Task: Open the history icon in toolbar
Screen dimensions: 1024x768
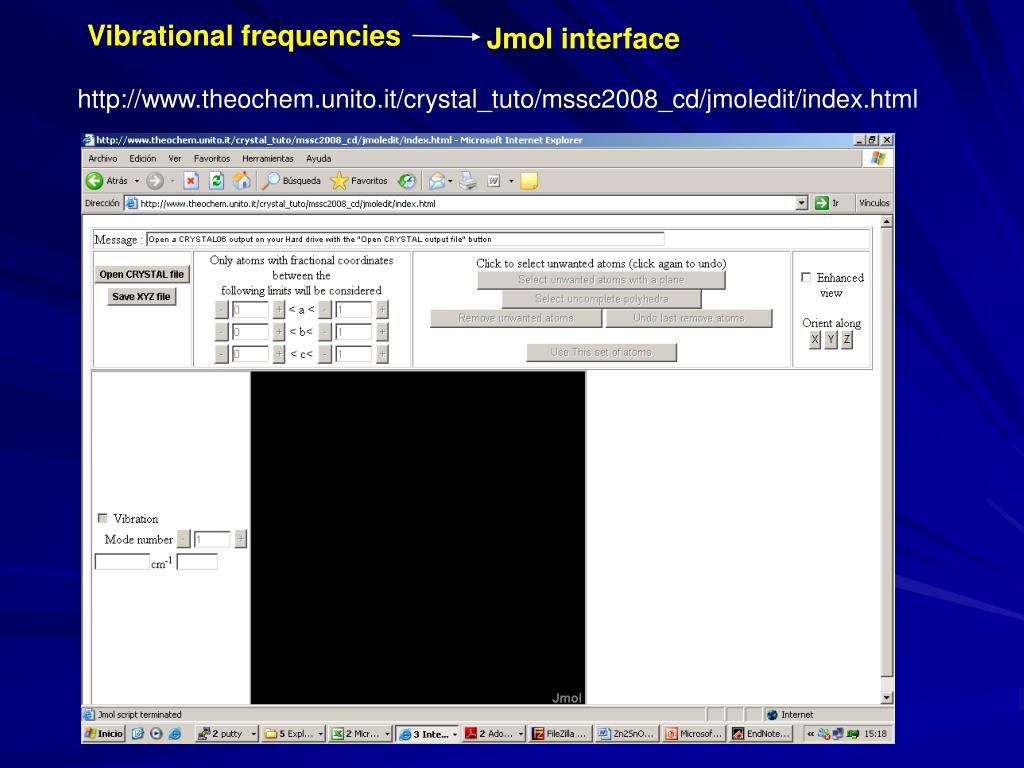Action: tap(406, 181)
